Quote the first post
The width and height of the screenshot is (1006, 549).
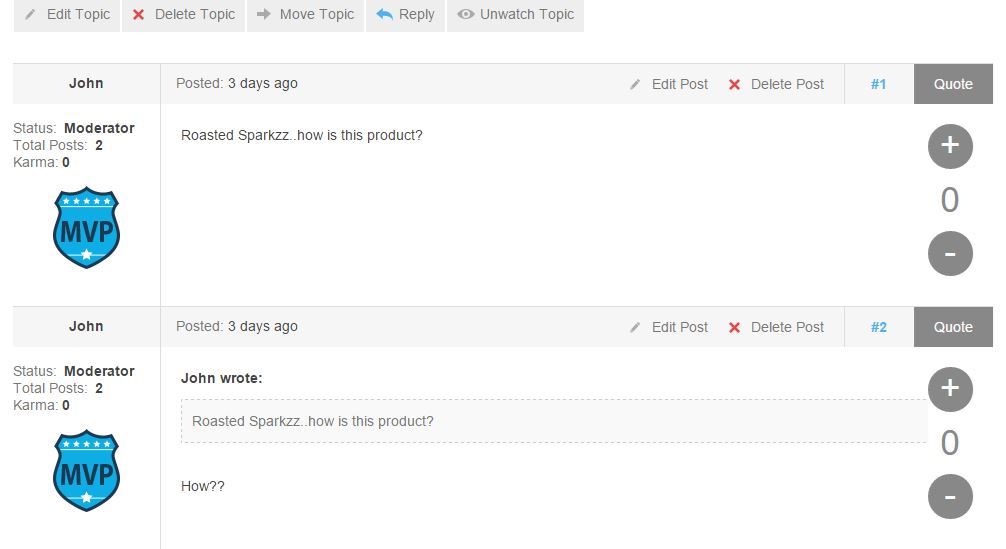(x=953, y=84)
